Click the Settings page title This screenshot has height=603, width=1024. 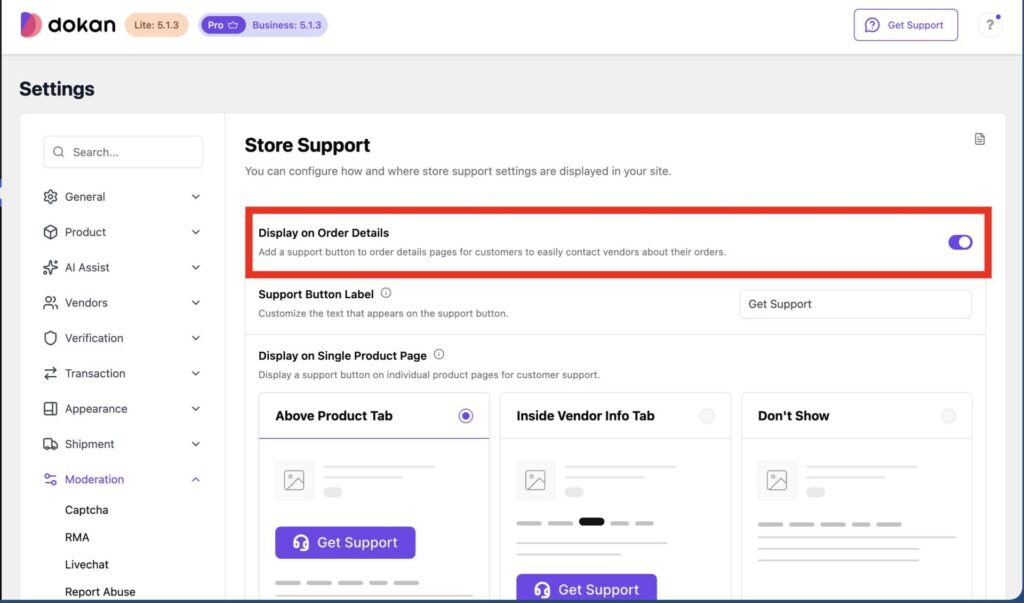(57, 89)
